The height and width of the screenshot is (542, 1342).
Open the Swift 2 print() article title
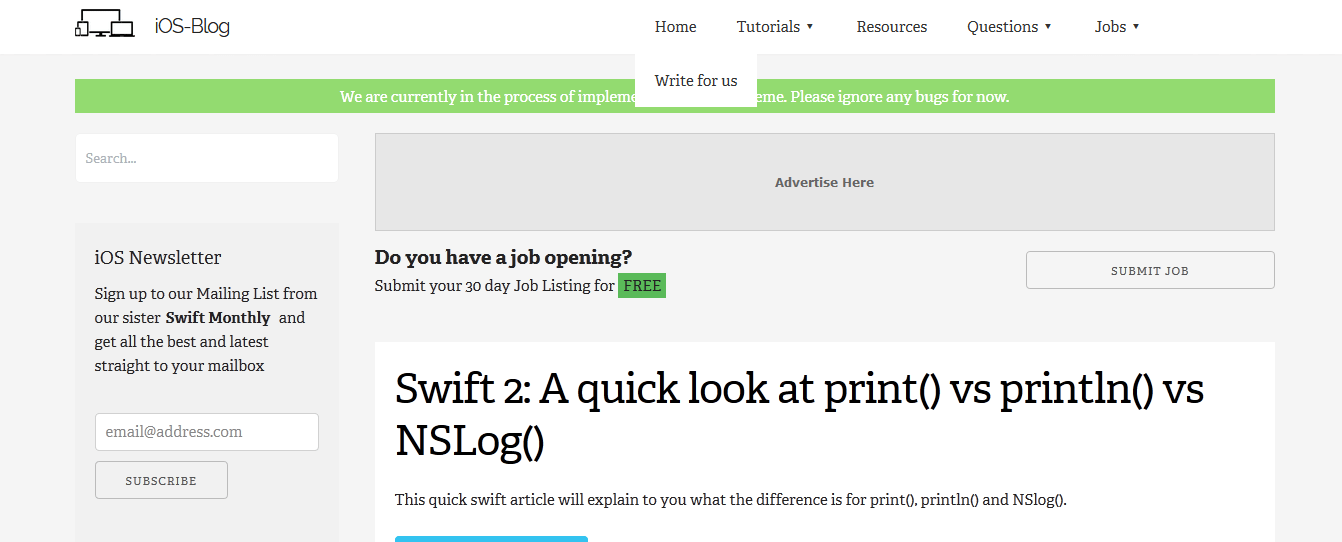click(799, 414)
